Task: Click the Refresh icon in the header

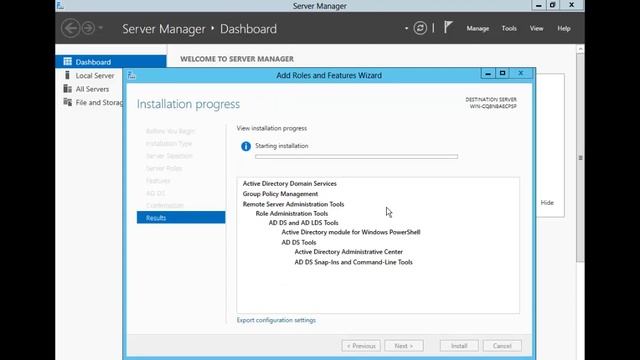Action: point(420,28)
